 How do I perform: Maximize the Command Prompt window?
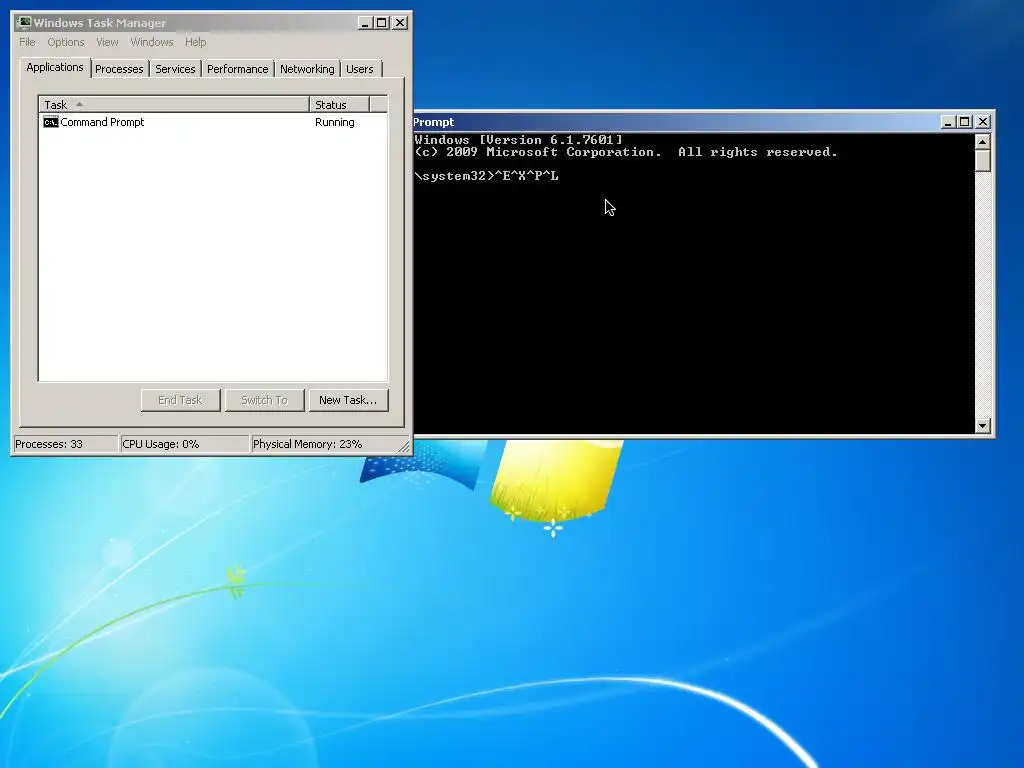965,121
